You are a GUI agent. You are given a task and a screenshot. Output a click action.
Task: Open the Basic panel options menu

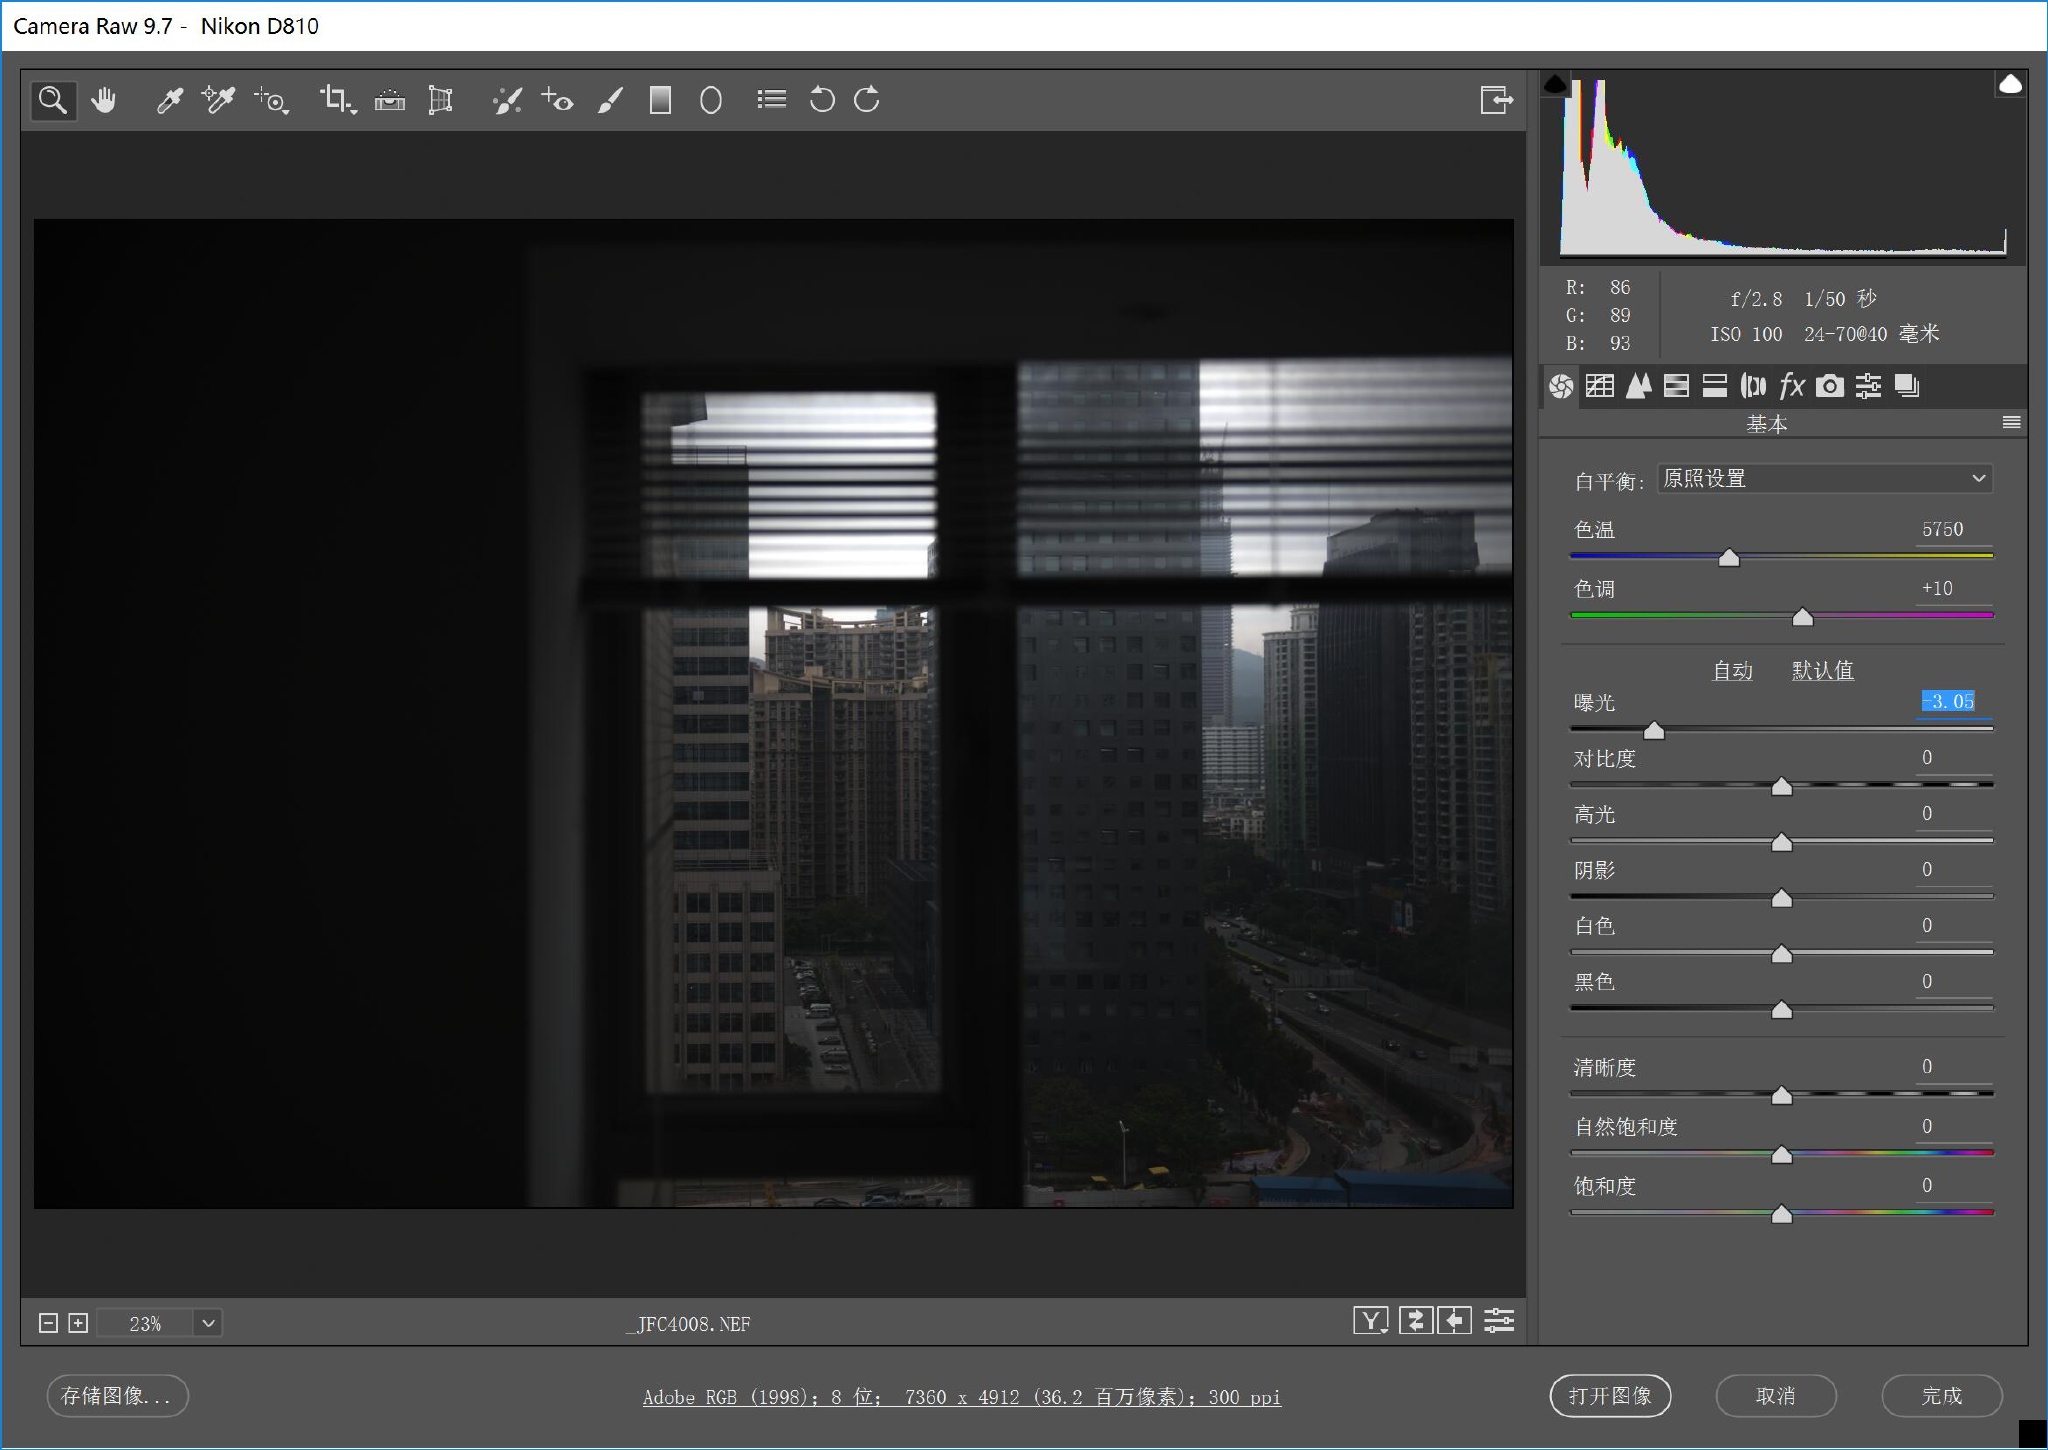click(2012, 422)
